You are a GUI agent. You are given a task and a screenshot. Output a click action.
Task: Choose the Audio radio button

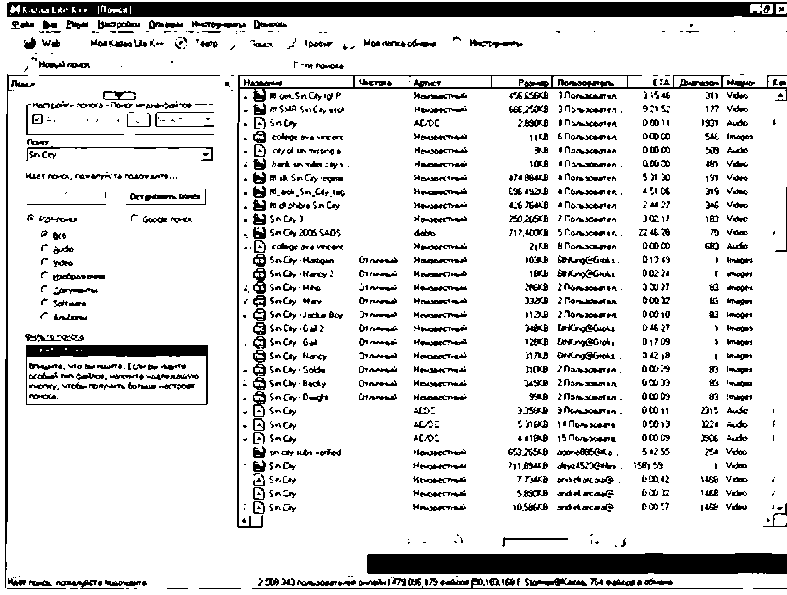[x=44, y=249]
